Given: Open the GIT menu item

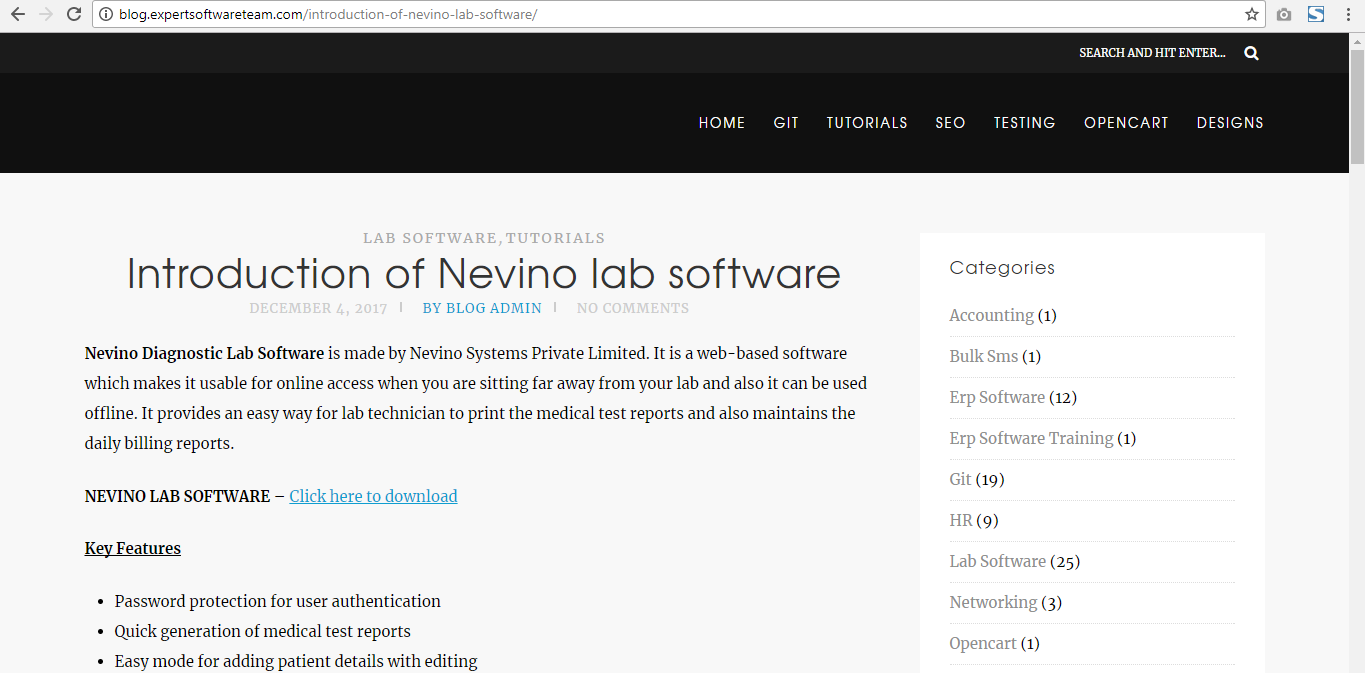Looking at the screenshot, I should [786, 123].
